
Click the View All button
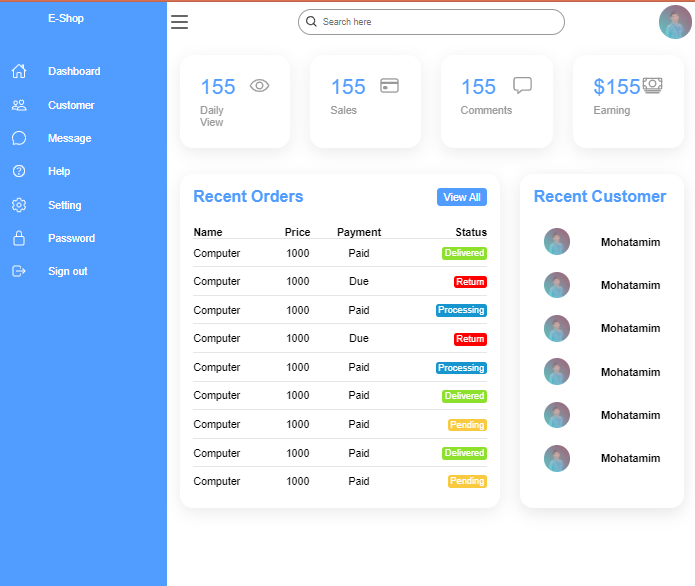pyautogui.click(x=462, y=197)
